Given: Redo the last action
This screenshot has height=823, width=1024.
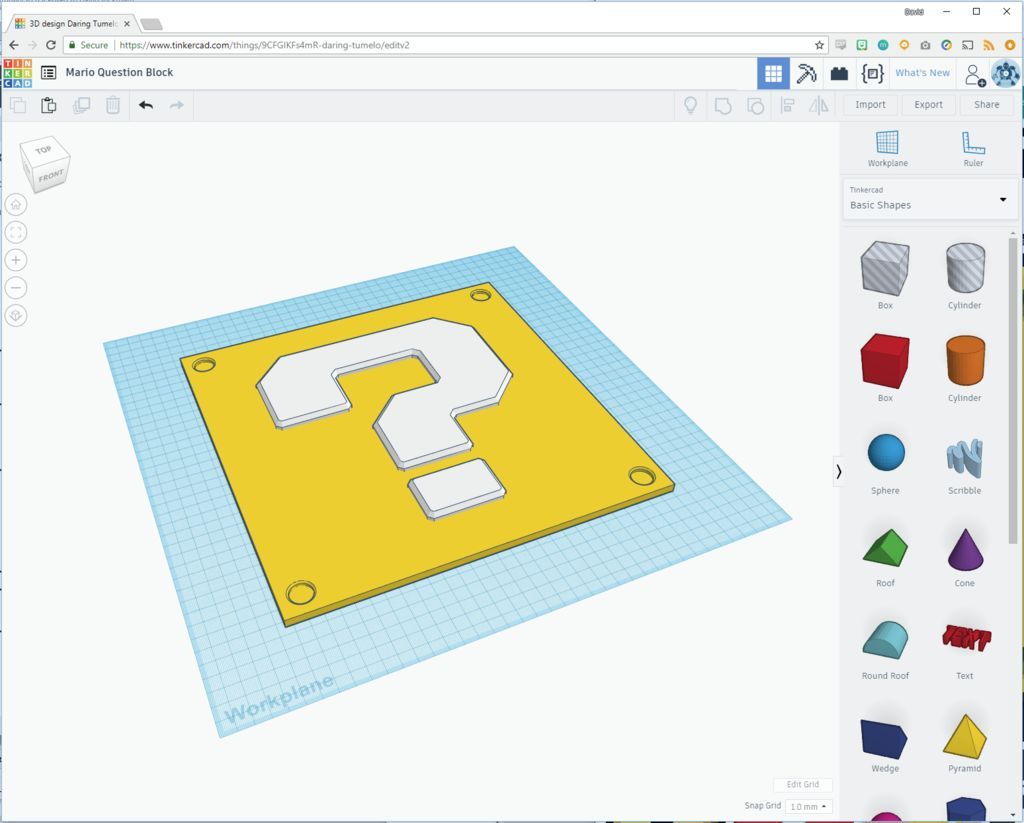Looking at the screenshot, I should click(177, 105).
